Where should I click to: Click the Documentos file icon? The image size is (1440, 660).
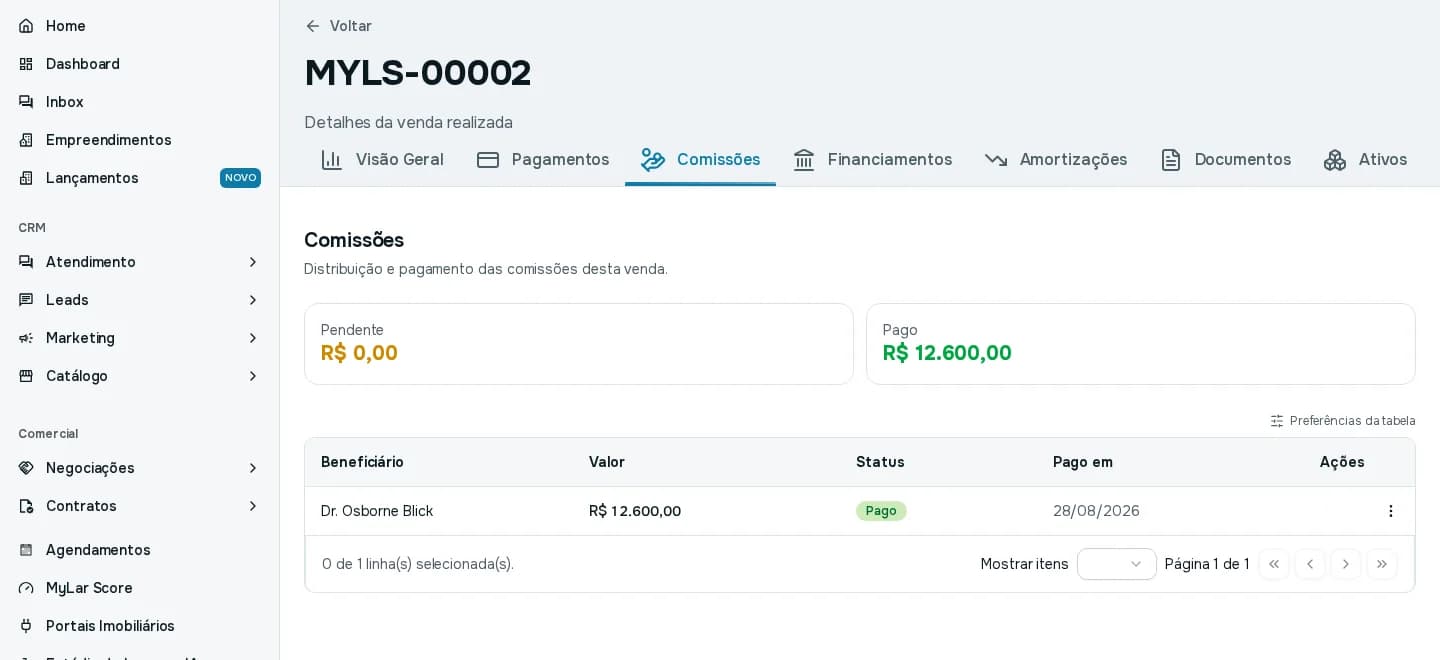[1171, 160]
